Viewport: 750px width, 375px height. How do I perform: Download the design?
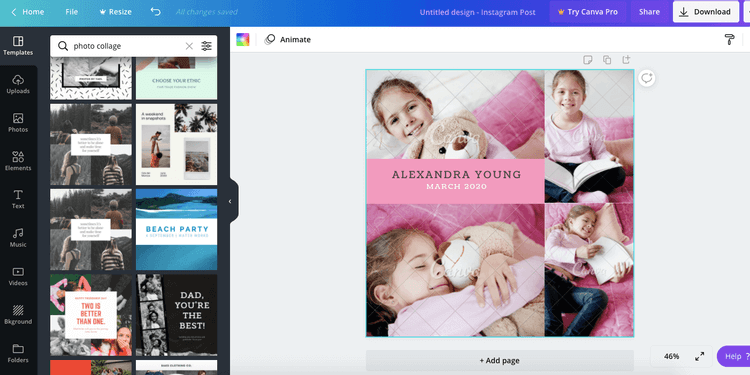706,12
